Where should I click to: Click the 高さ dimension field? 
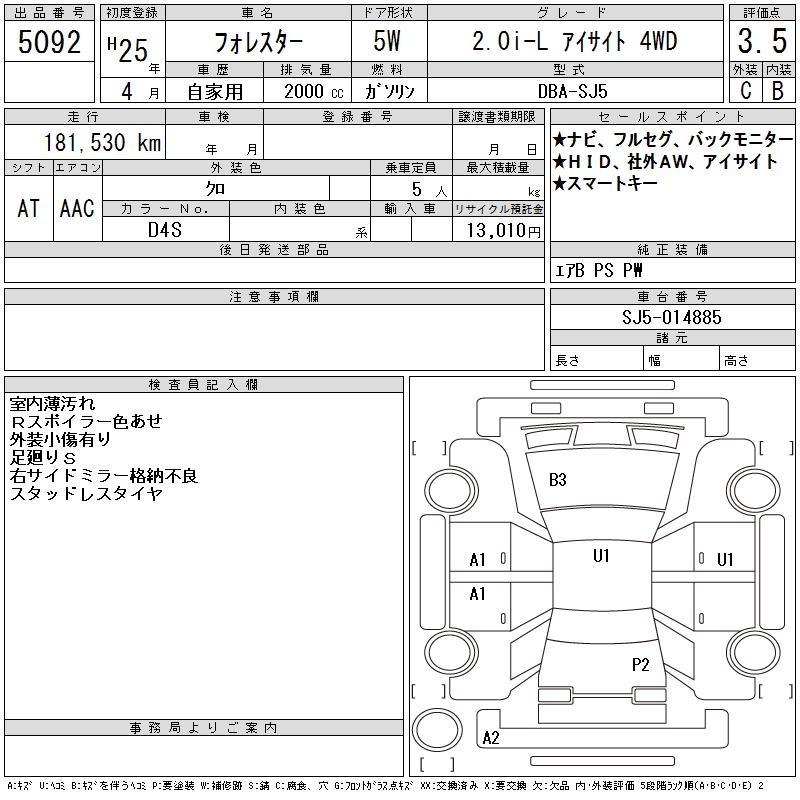[758, 360]
